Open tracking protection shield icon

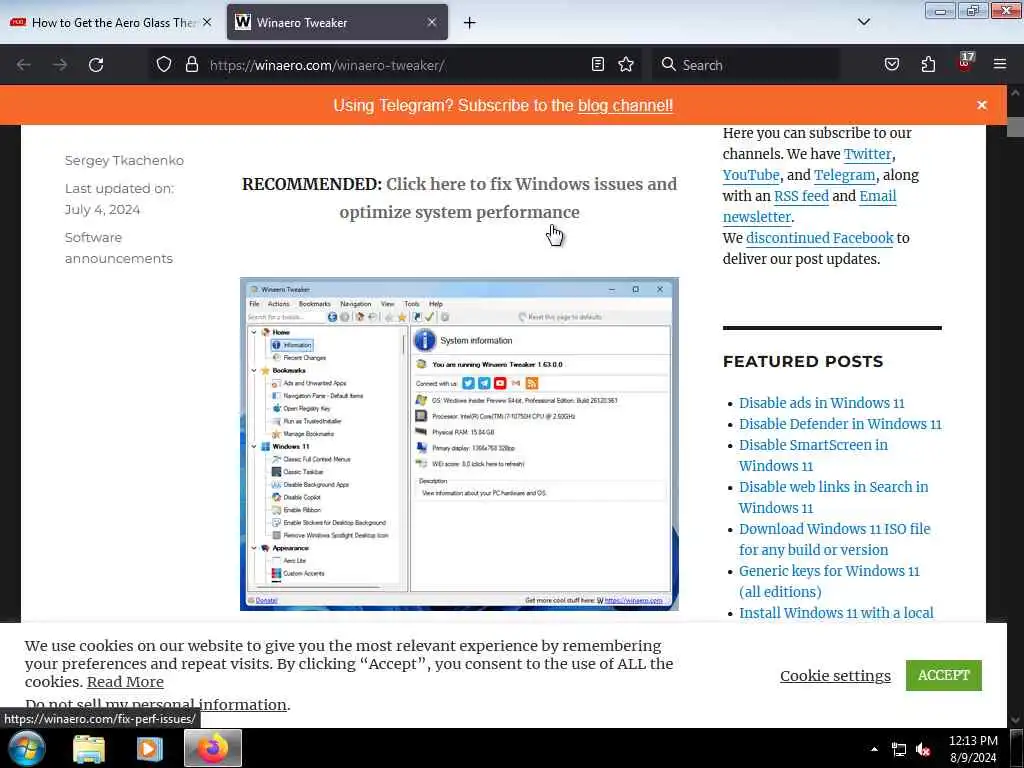[164, 65]
